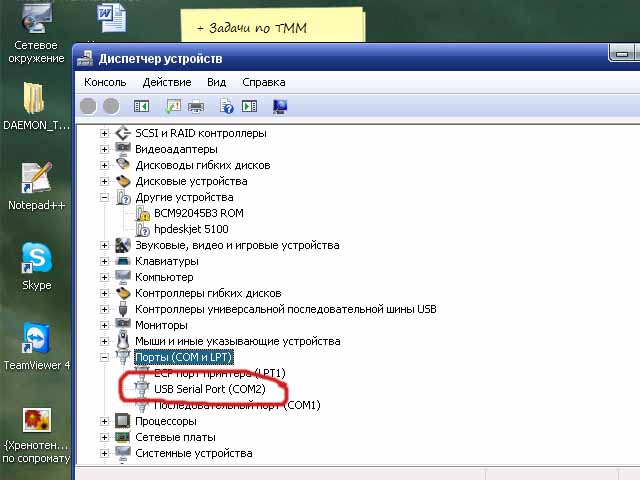Click the Дисковые устройства label
The height and width of the screenshot is (480, 640).
point(191,181)
